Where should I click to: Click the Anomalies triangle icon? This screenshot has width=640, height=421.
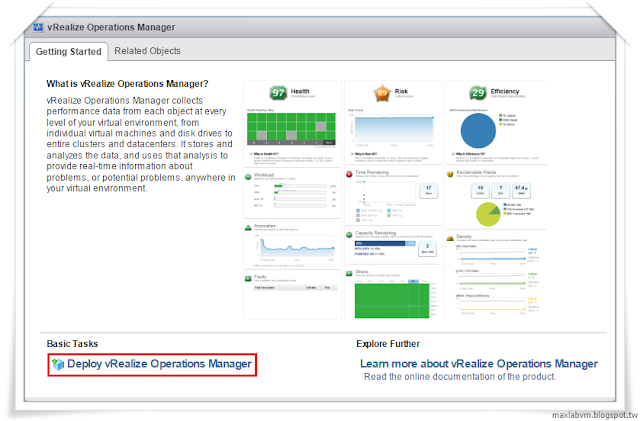click(x=248, y=228)
